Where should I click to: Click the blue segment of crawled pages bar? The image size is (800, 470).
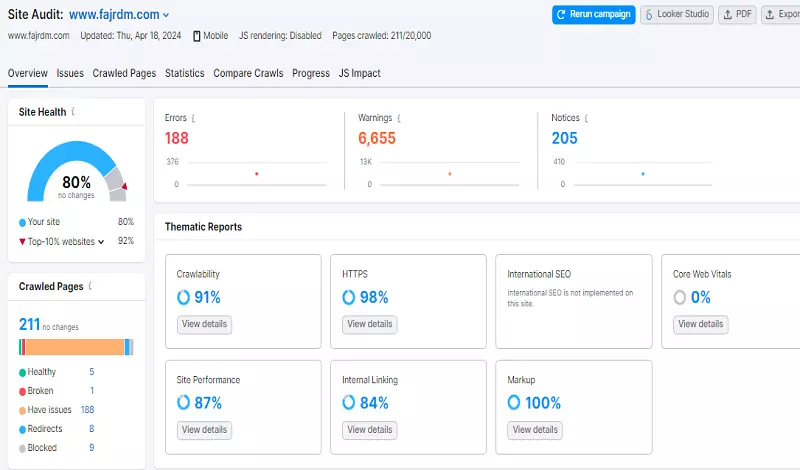pos(127,347)
